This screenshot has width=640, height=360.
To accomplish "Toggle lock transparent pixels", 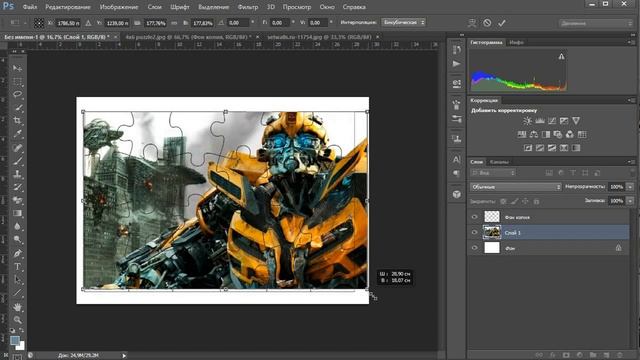I will click(x=503, y=201).
